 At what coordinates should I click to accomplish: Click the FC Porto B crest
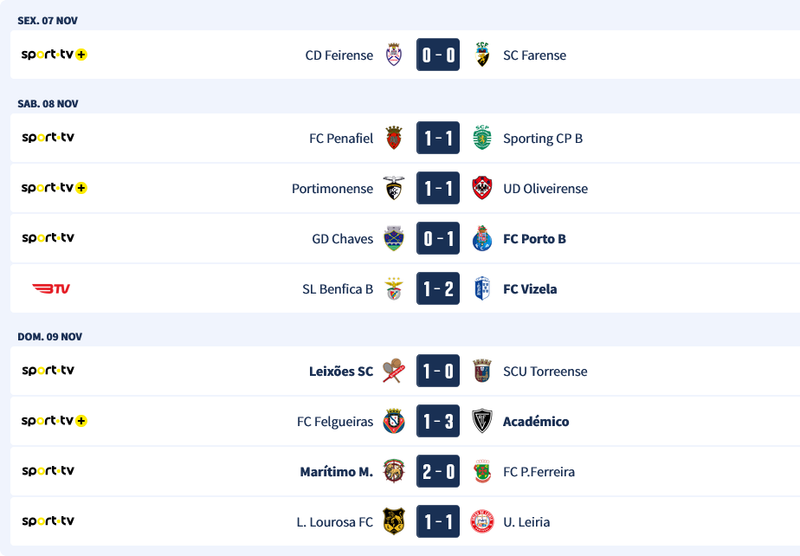(482, 239)
